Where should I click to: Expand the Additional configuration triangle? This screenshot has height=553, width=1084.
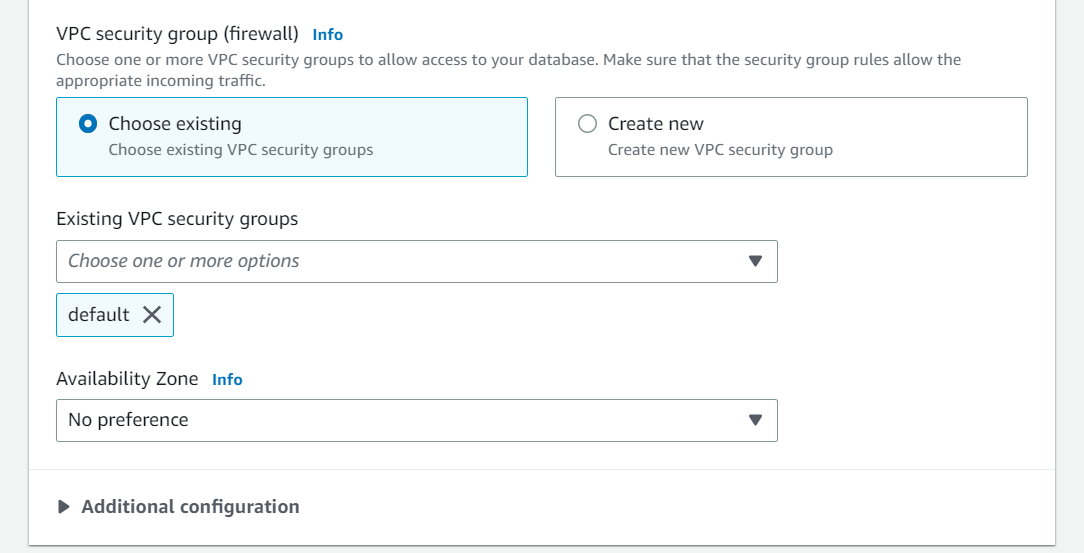[x=64, y=507]
